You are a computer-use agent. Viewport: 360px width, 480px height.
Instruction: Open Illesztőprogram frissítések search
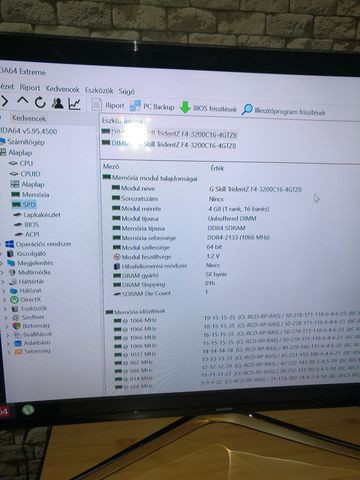point(283,111)
